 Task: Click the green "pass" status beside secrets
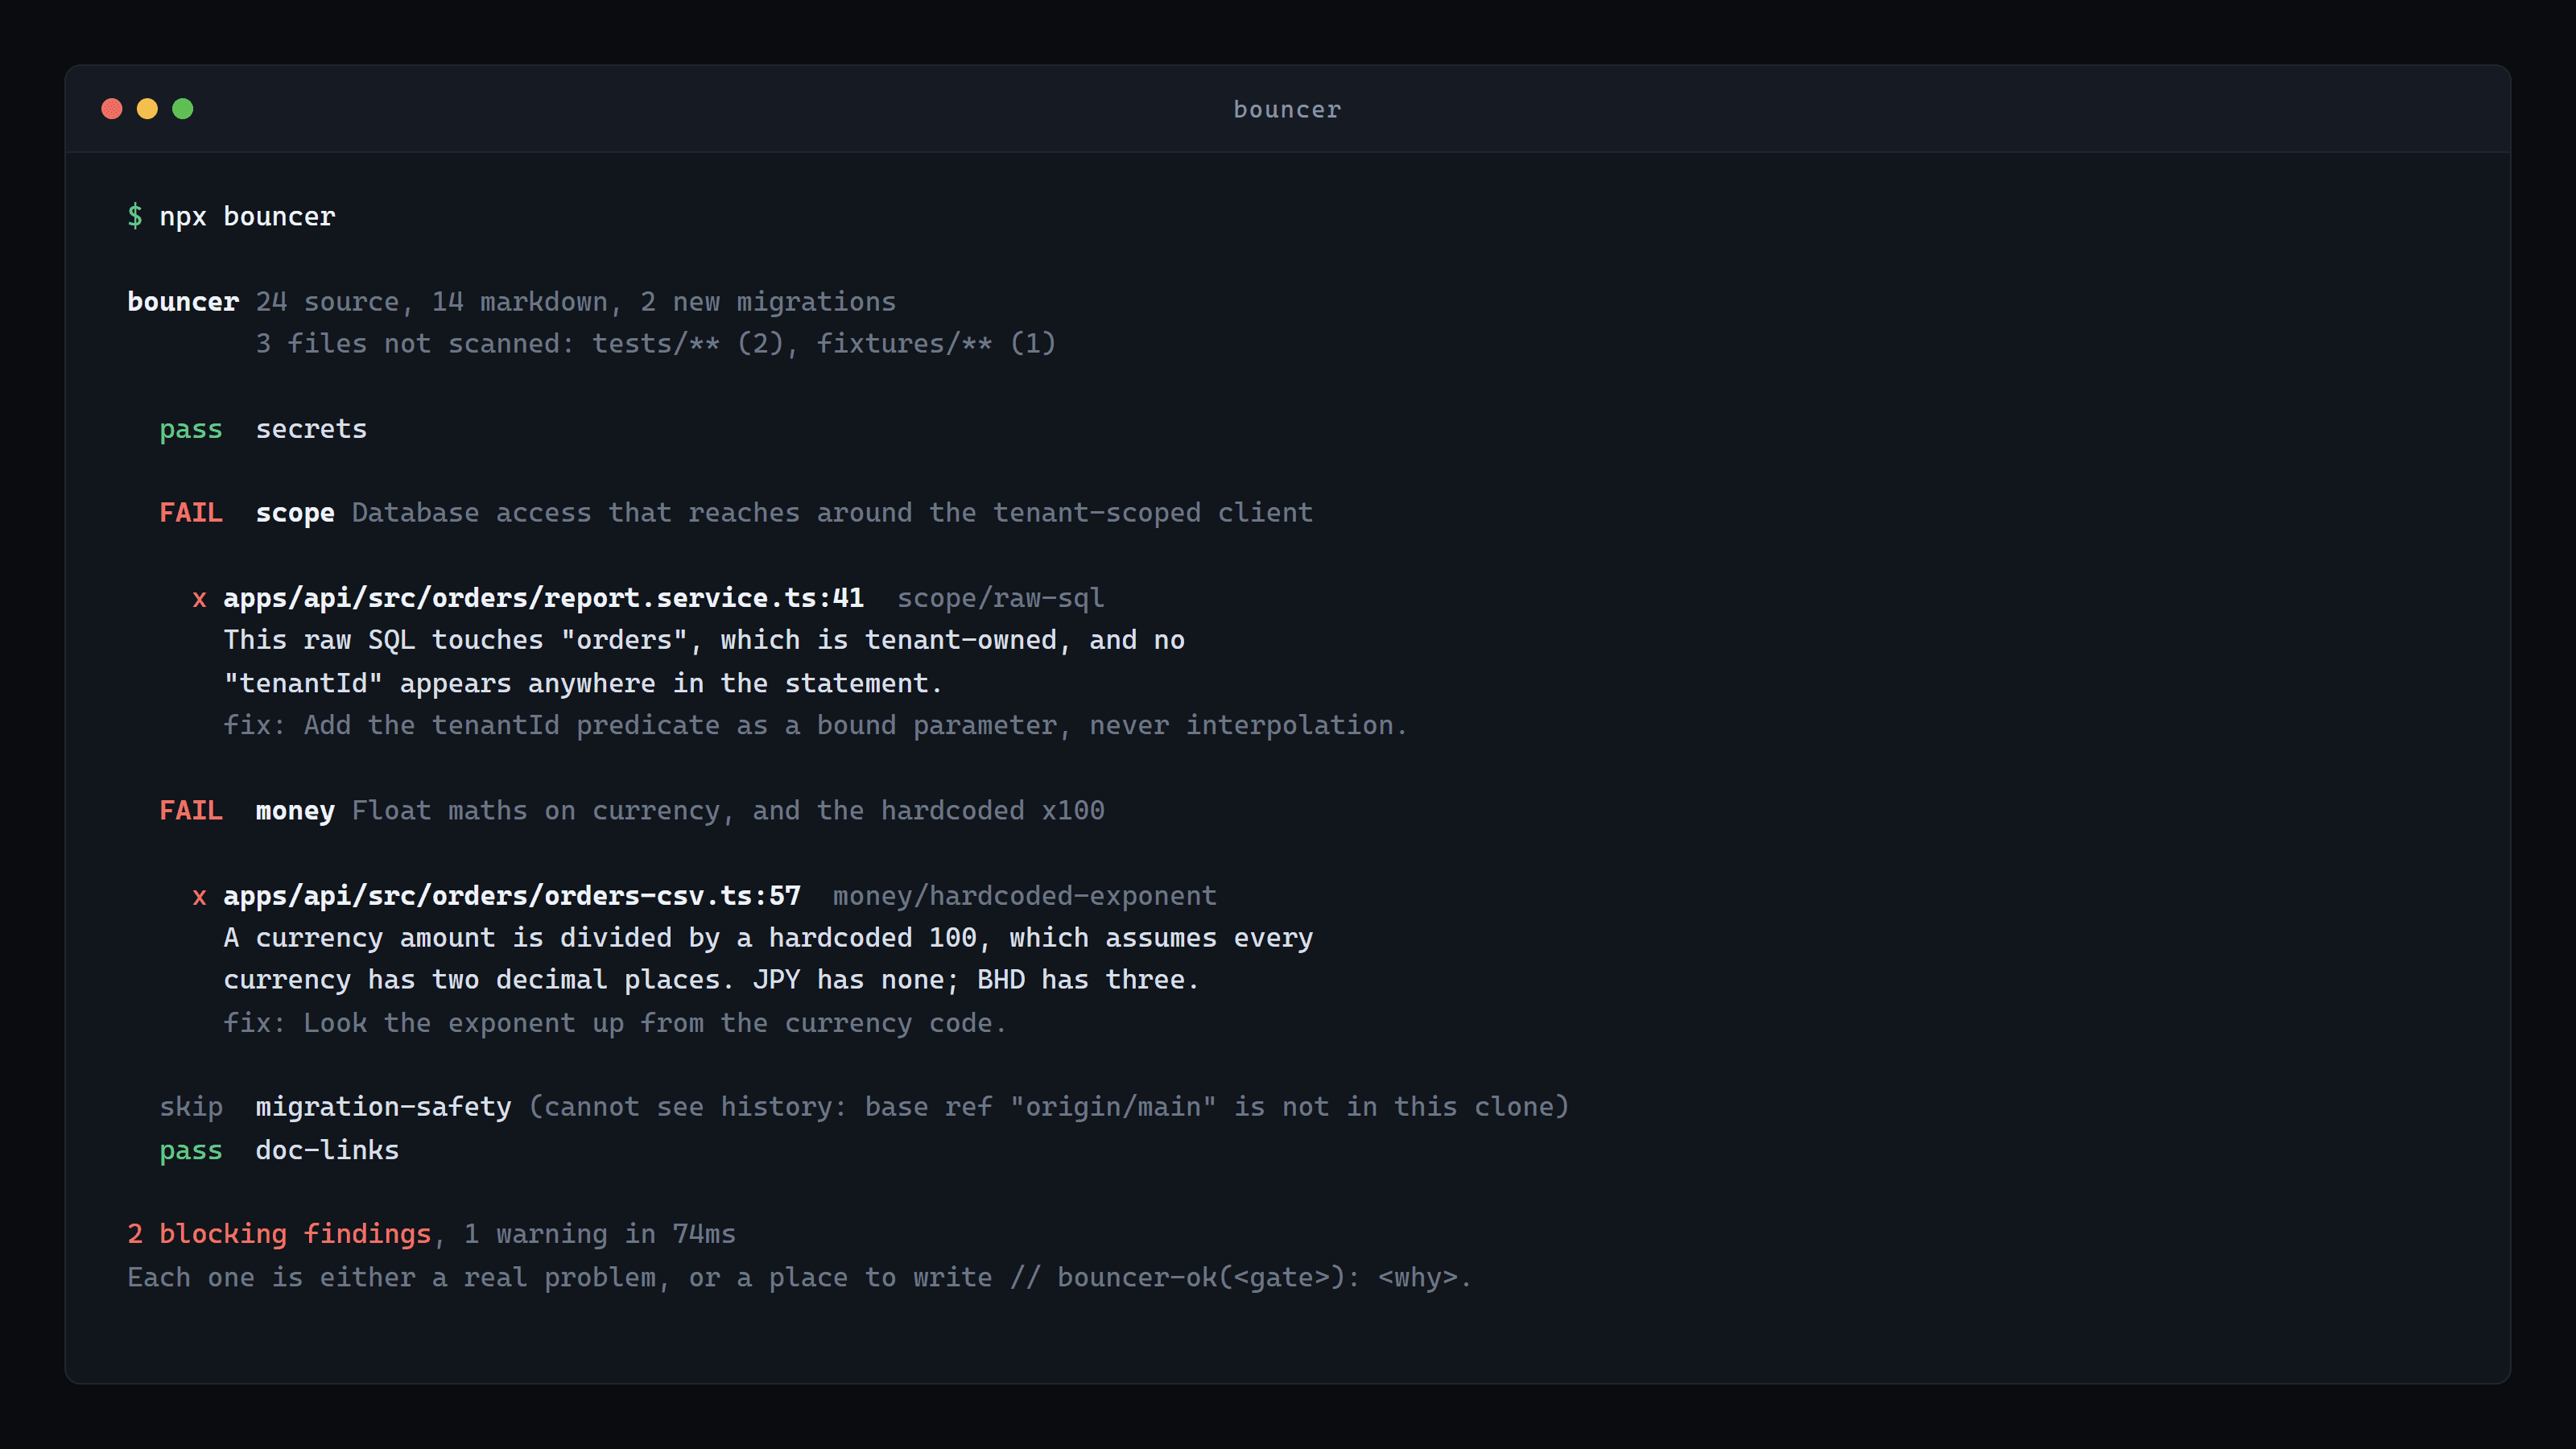(191, 429)
